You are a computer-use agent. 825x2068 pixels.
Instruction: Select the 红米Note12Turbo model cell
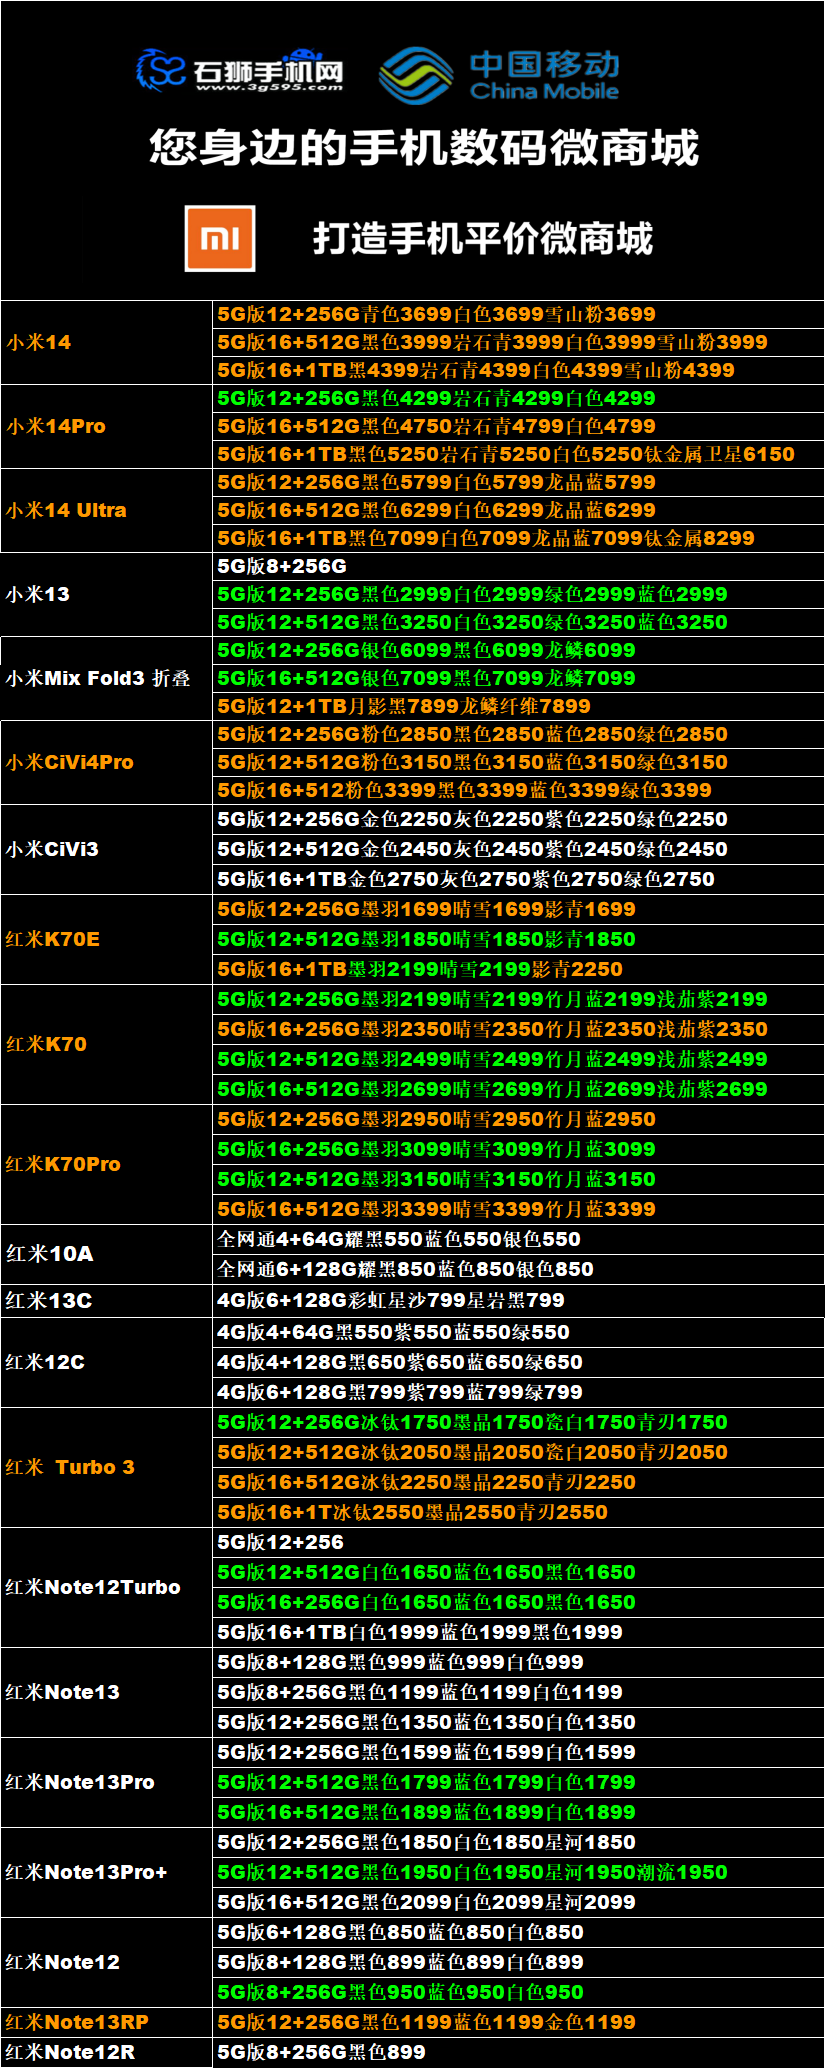click(107, 1587)
